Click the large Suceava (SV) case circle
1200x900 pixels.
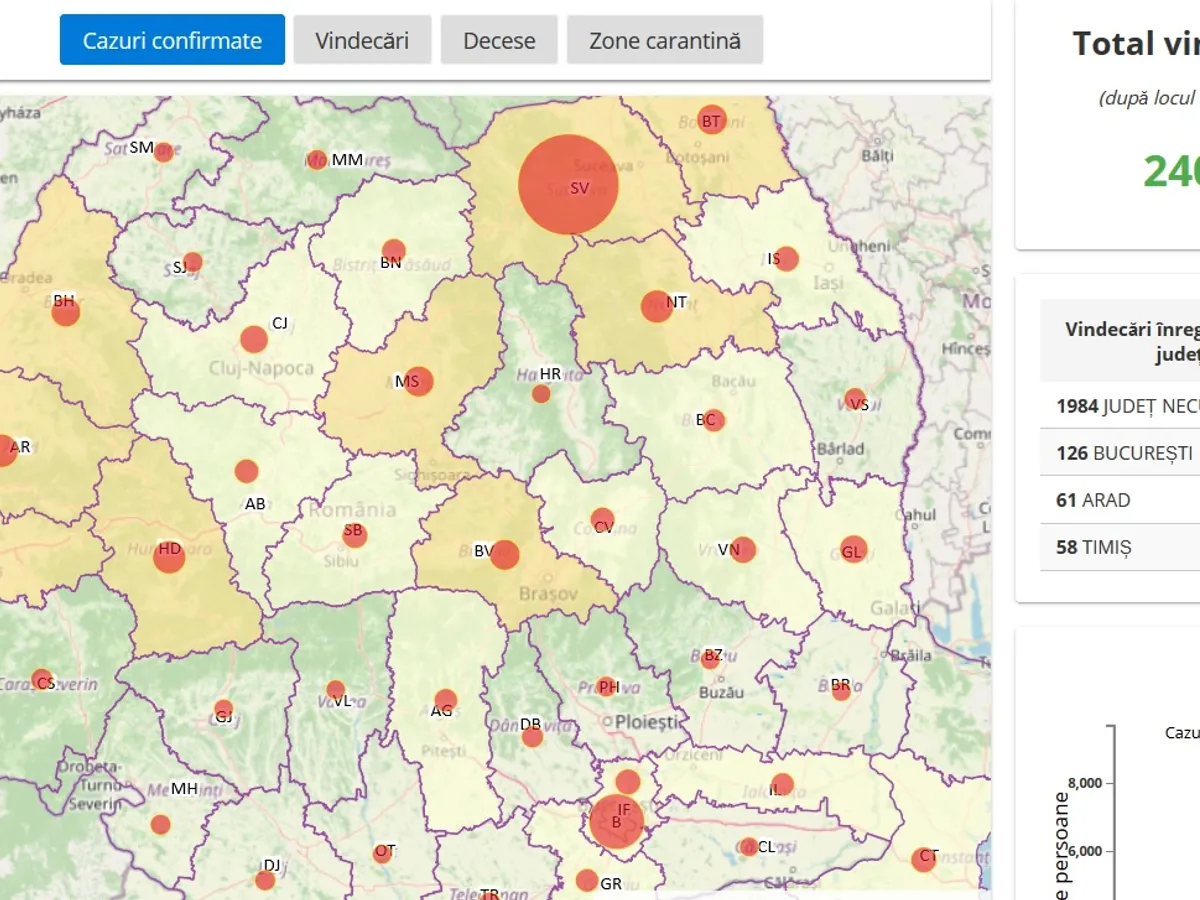[568, 185]
